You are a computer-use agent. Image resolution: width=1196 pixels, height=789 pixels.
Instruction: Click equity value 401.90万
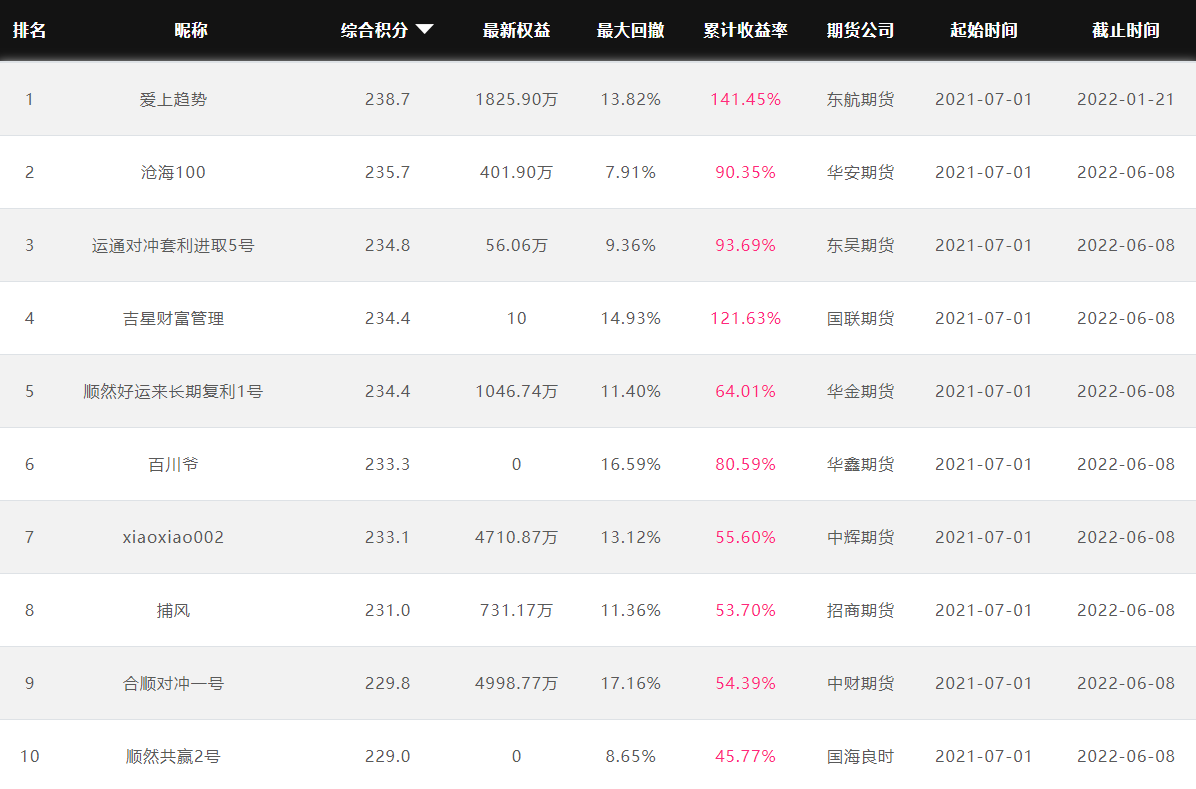(516, 172)
